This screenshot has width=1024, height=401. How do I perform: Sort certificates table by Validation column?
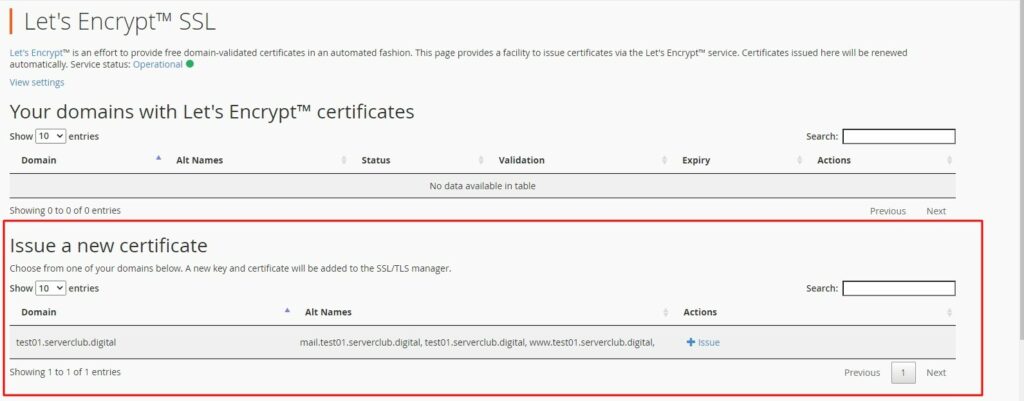click(x=579, y=160)
